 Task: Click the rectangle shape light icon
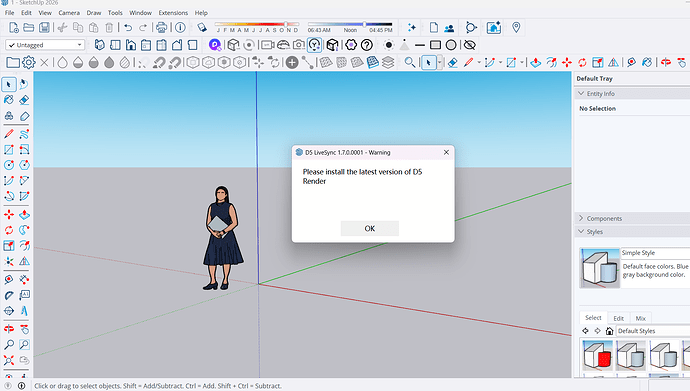point(435,45)
